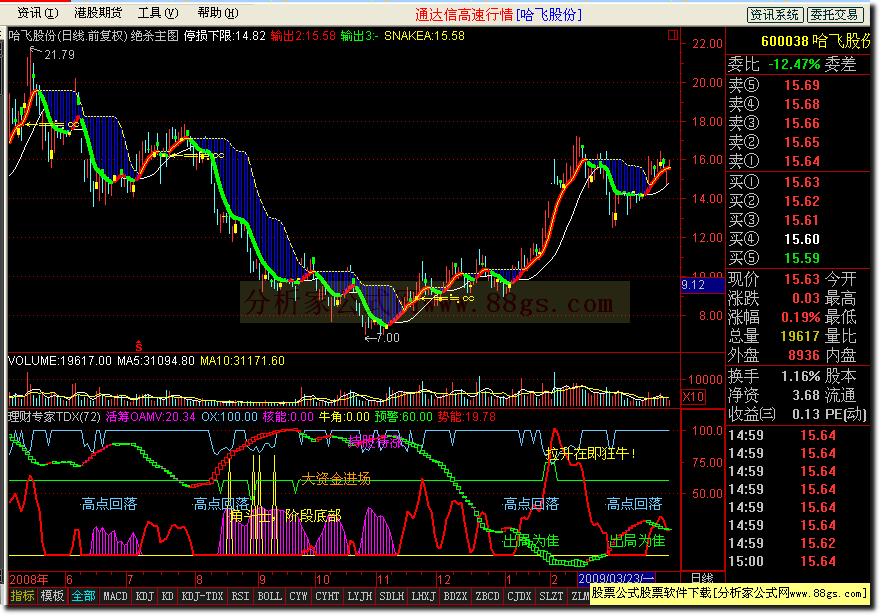882x616 pixels.
Task: Expand the 工具 dropdown menu
Action: pyautogui.click(x=158, y=13)
